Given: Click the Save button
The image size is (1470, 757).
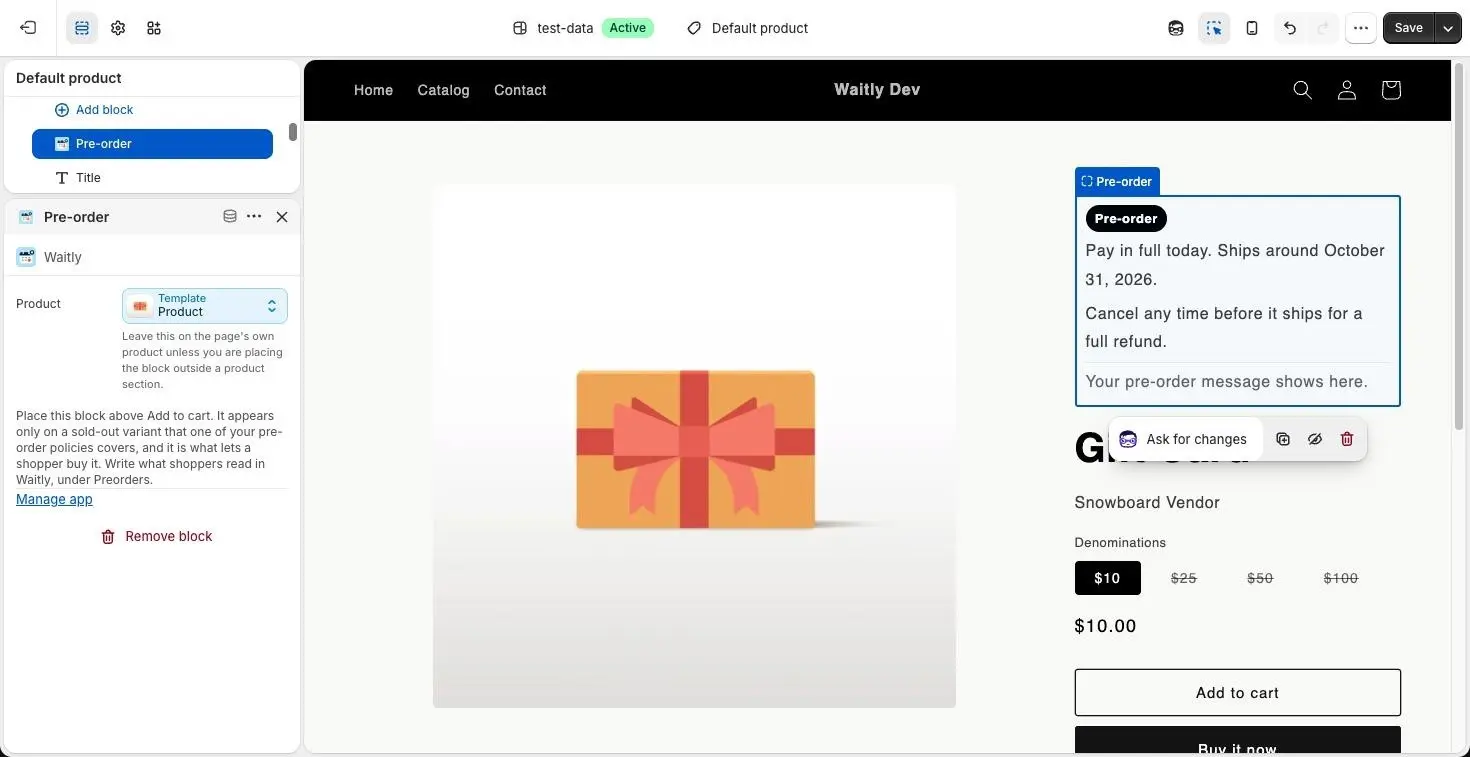Looking at the screenshot, I should pos(1408,28).
